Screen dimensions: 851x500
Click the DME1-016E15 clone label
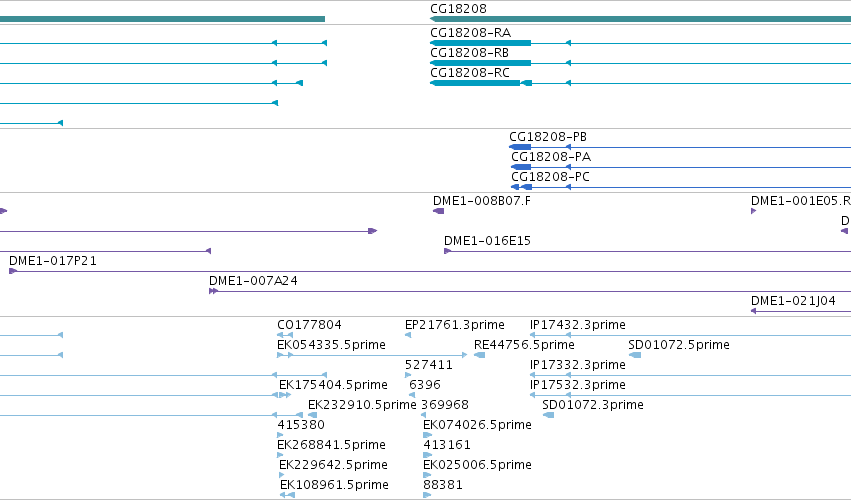[x=487, y=241]
